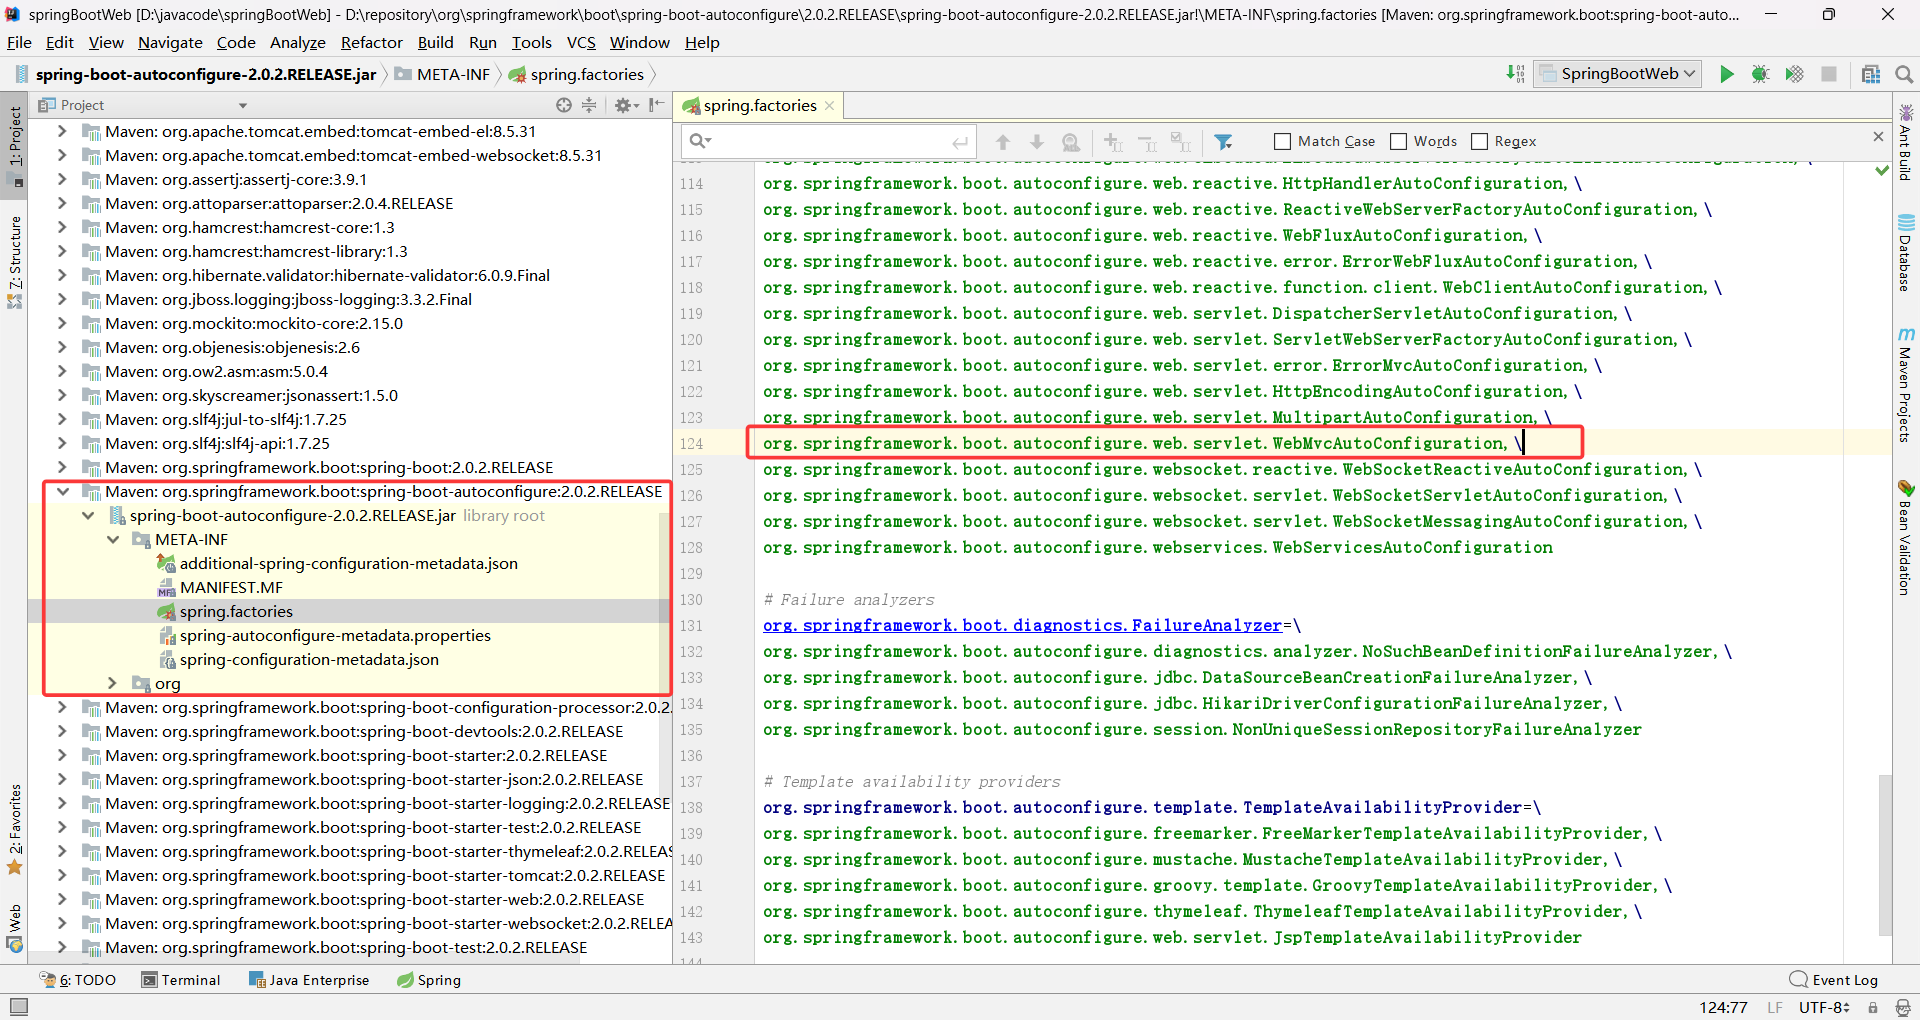The height and width of the screenshot is (1020, 1920).
Task: Click the editor vertical scrollbar thumb
Action: click(x=1884, y=855)
